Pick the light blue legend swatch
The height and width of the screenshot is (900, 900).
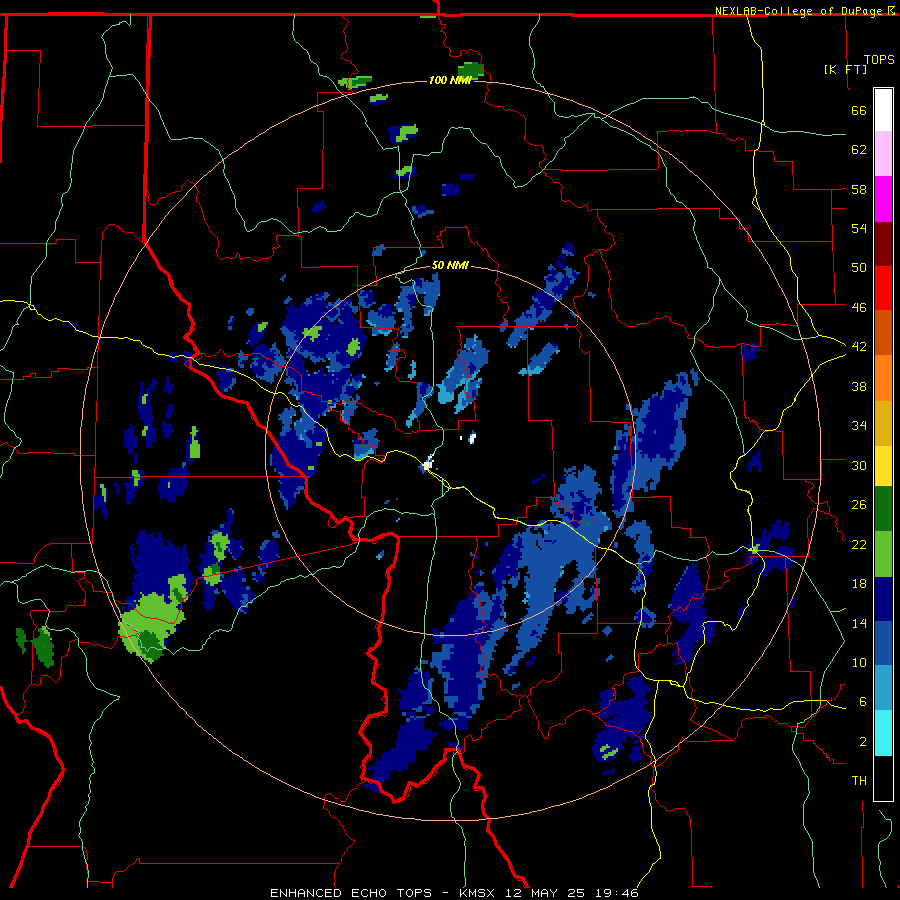coord(883,688)
